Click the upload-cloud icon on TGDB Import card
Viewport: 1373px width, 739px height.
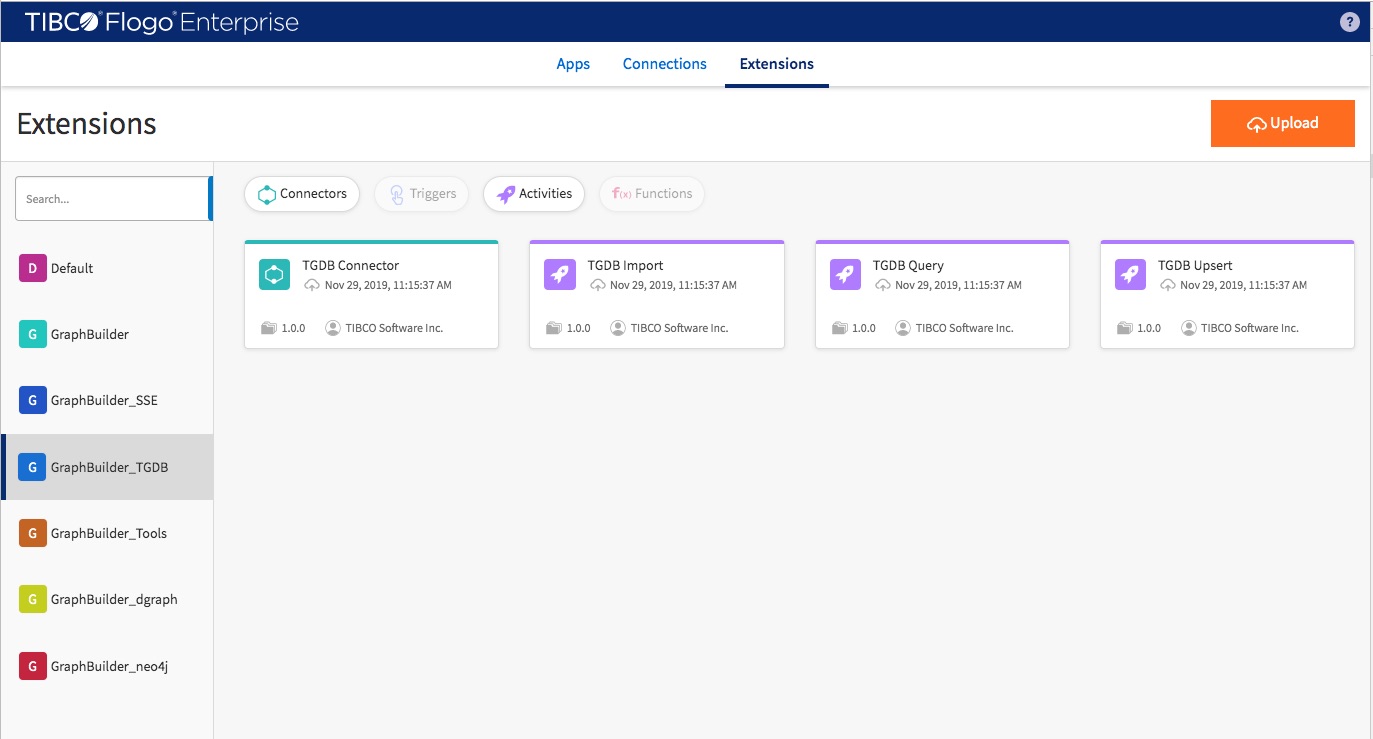(x=597, y=285)
